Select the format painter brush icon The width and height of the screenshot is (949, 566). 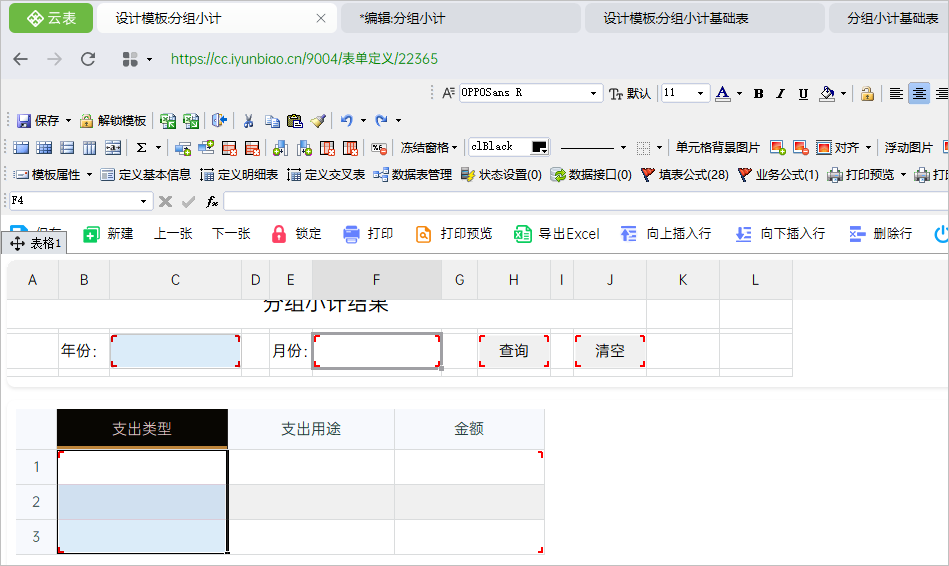coord(318,120)
